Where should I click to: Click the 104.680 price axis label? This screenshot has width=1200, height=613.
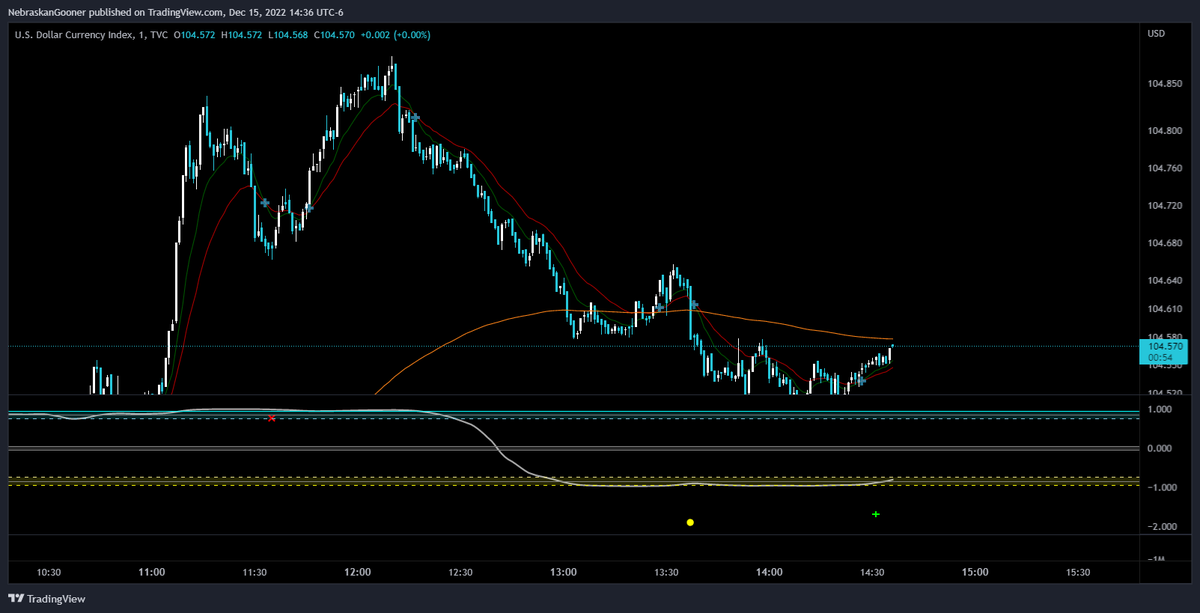tap(1164, 243)
